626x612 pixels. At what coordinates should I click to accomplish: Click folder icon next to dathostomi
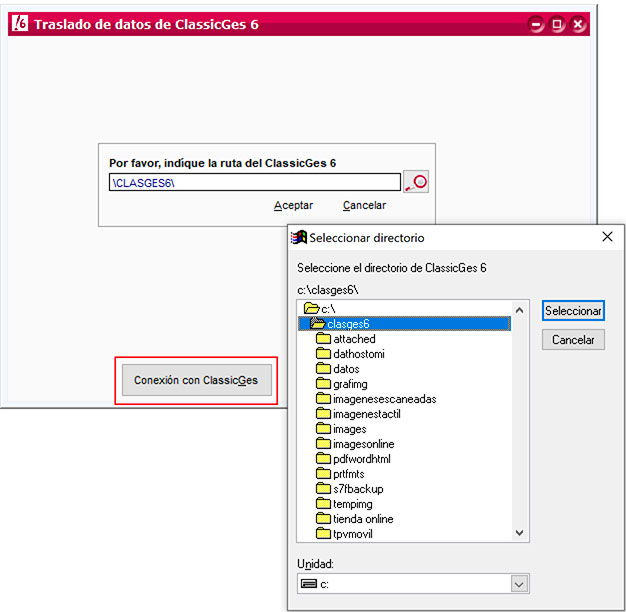tap(323, 353)
